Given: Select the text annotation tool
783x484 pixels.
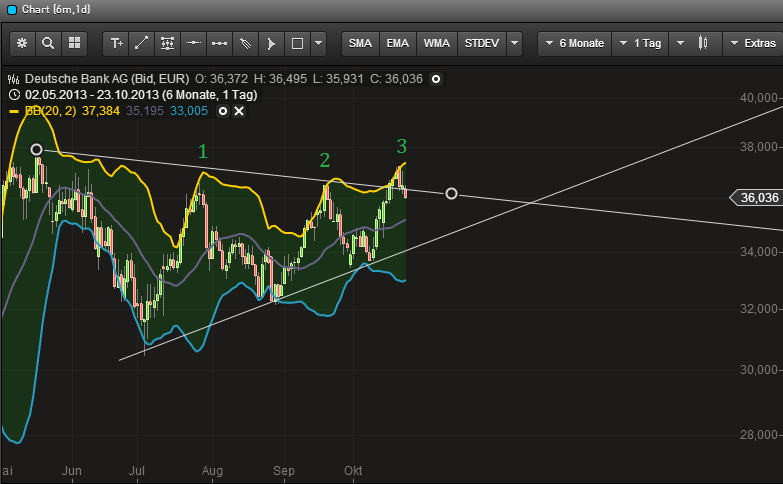Looking at the screenshot, I should (x=117, y=43).
